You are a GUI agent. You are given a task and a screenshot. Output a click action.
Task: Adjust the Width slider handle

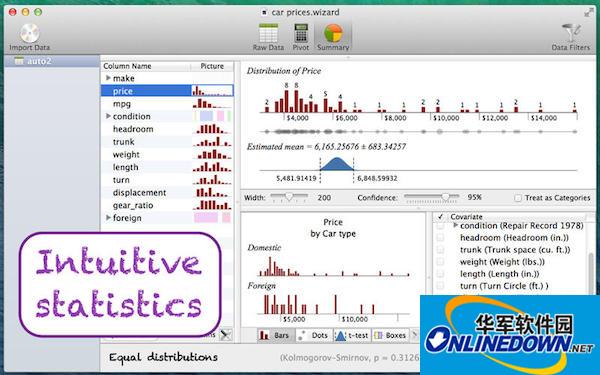[289, 197]
